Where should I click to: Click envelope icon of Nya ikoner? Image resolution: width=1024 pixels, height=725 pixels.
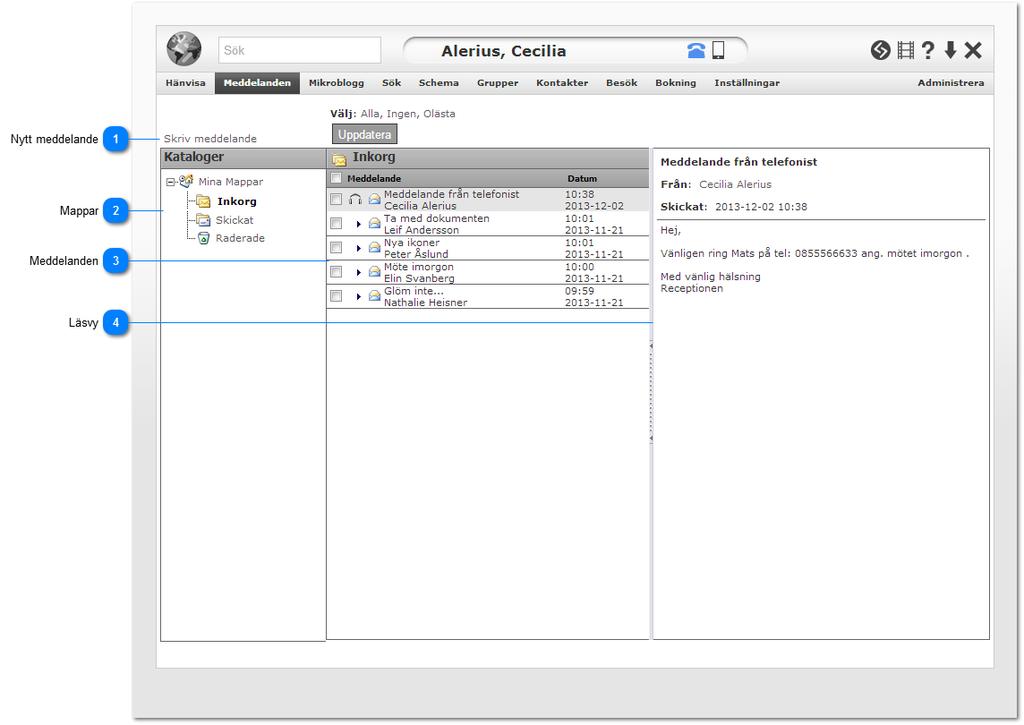click(374, 248)
